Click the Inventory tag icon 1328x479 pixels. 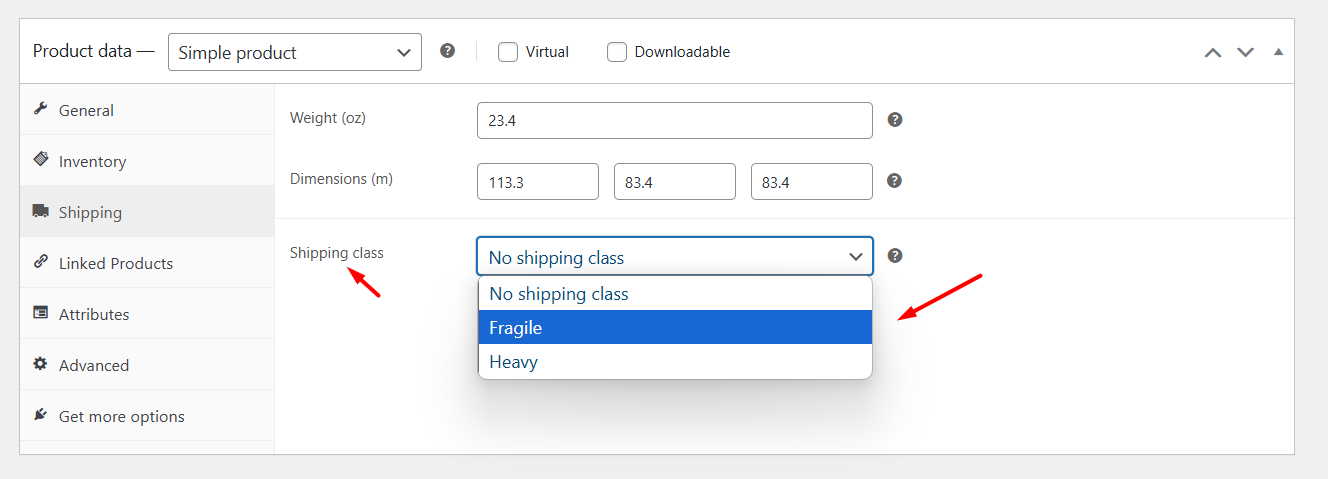pos(41,160)
